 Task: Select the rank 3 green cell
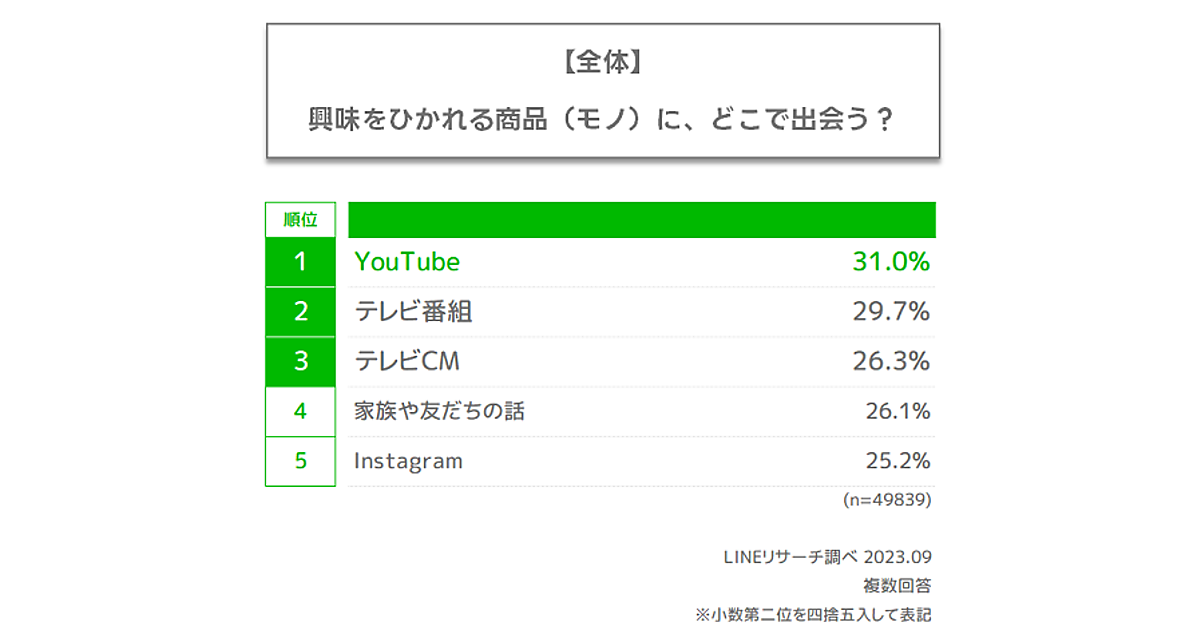(x=300, y=361)
